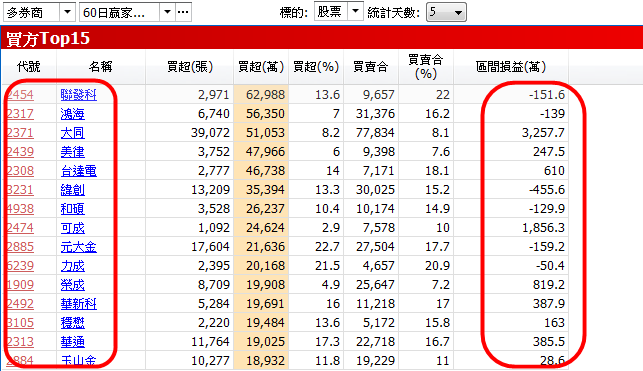This screenshot has width=643, height=371.
Task: Open stock code 3105 link
Action: click(x=20, y=323)
